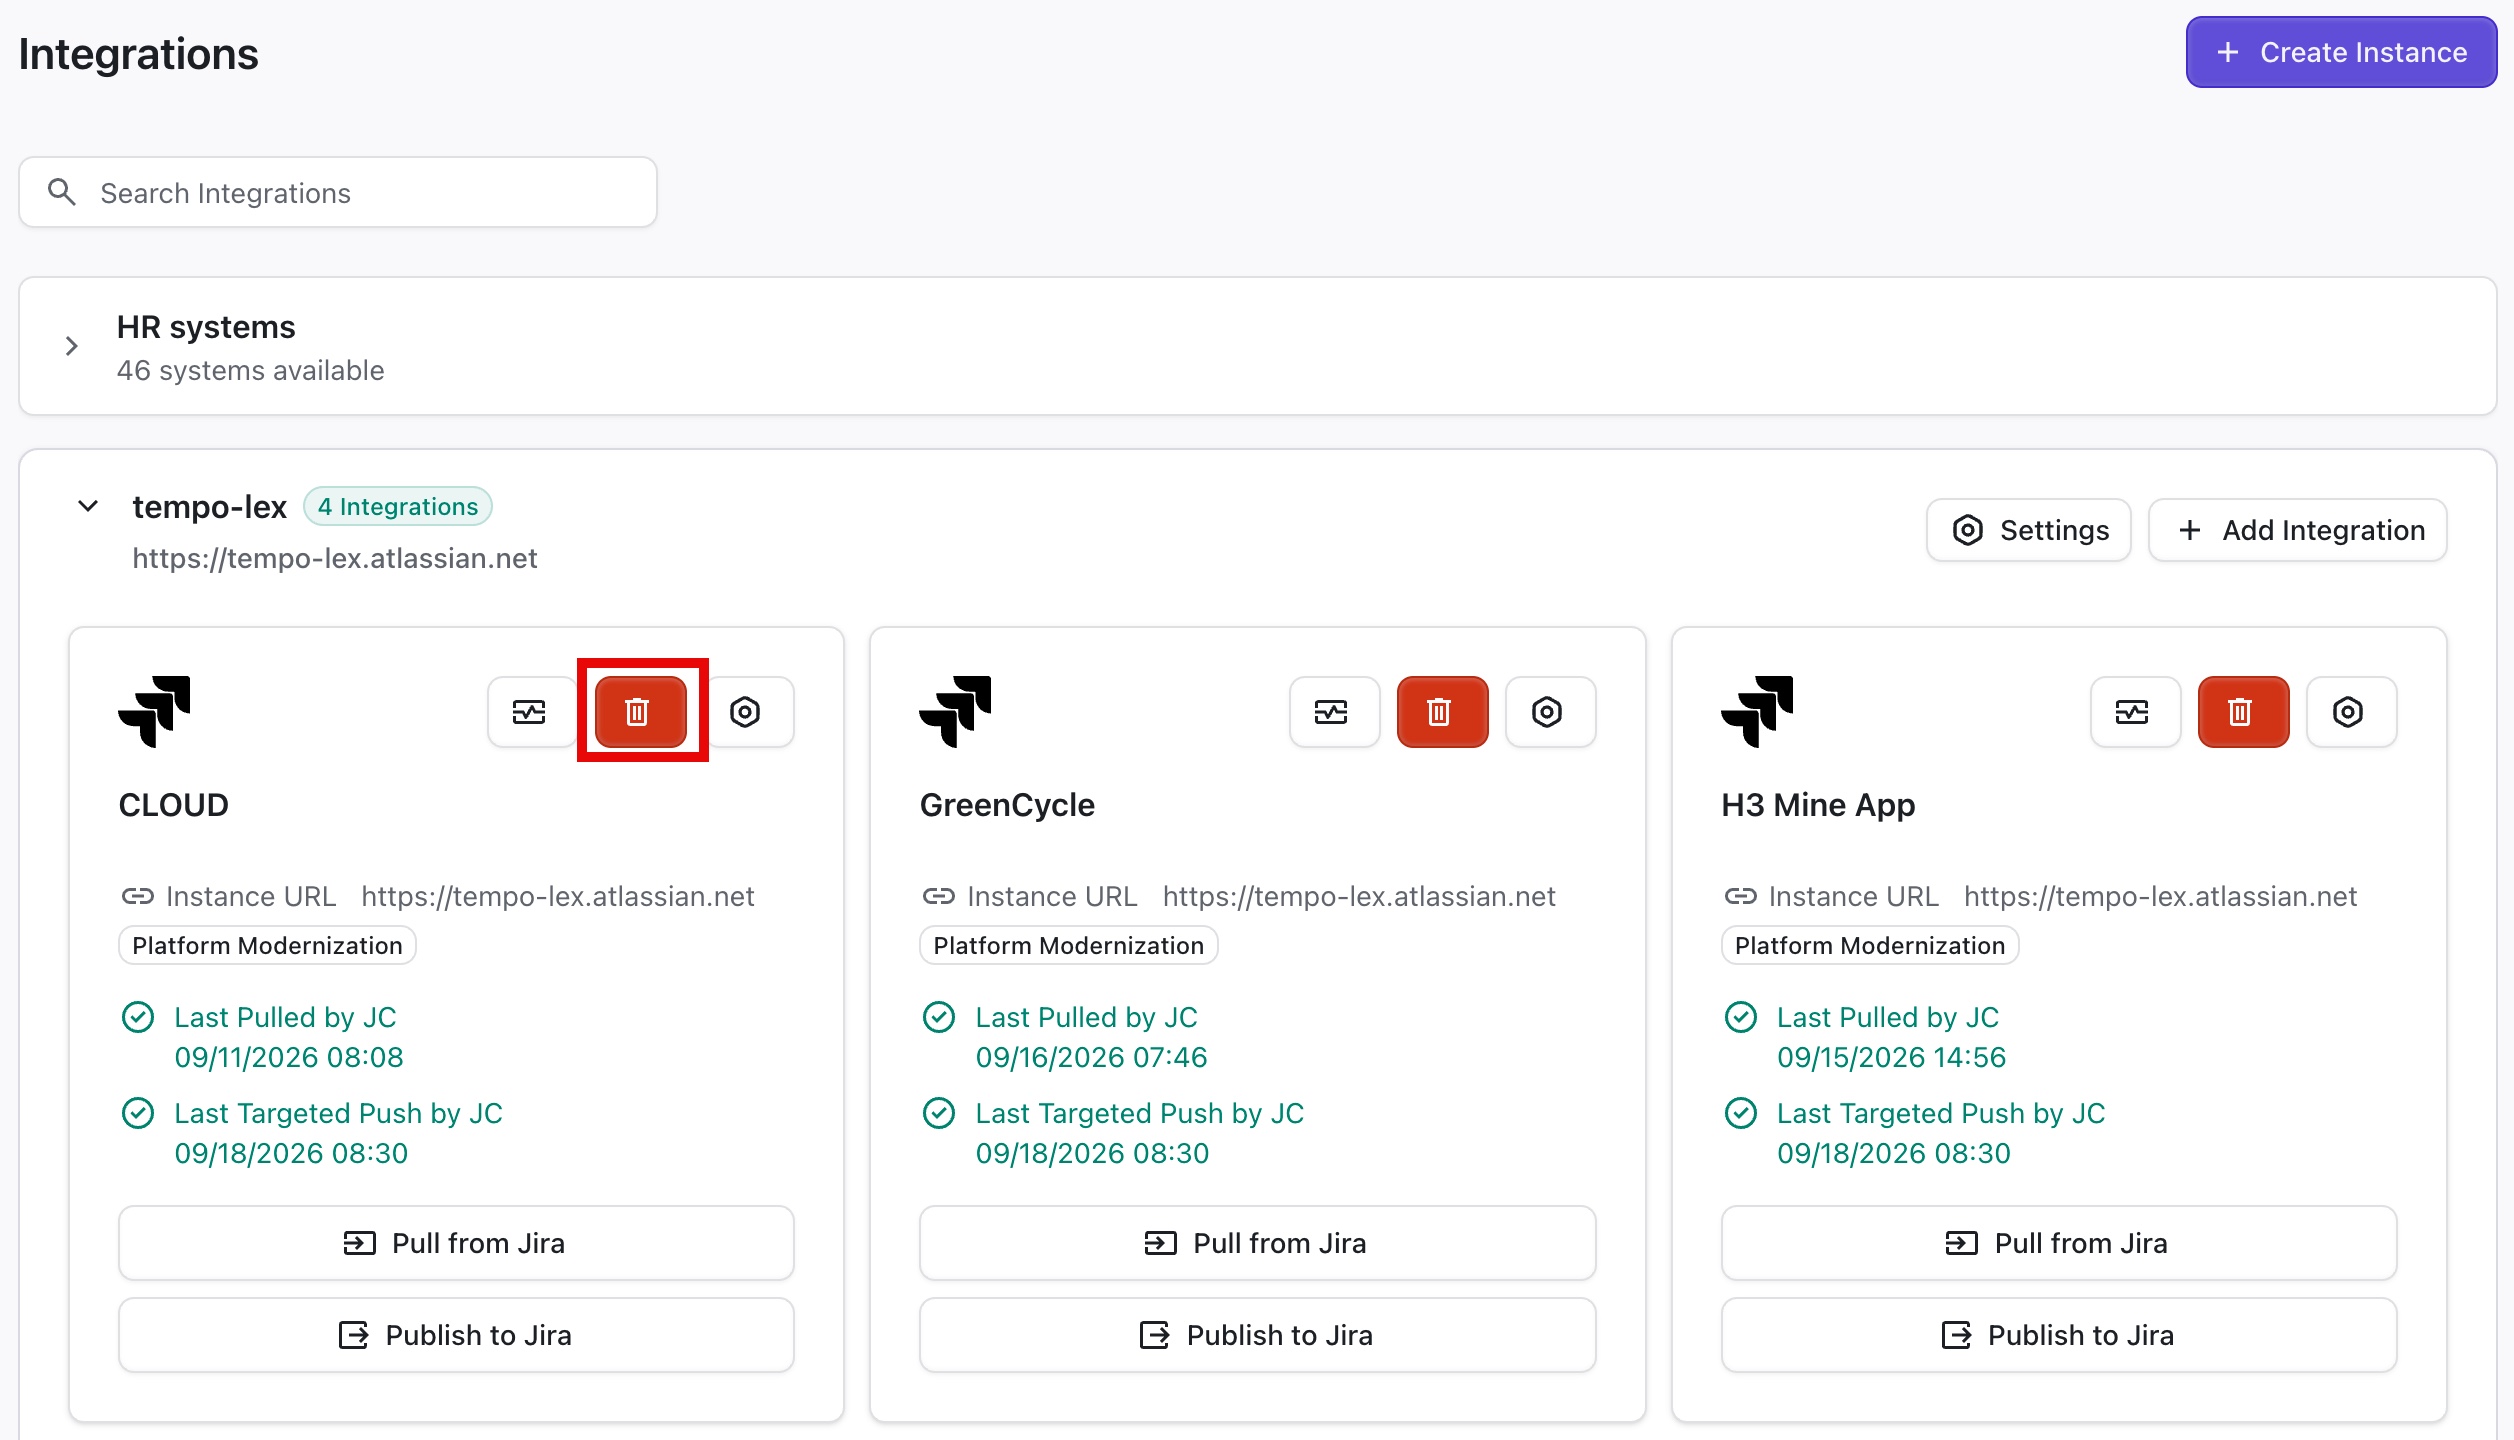
Task: Pull from Jira for H3 Mine App
Action: tap(2059, 1243)
